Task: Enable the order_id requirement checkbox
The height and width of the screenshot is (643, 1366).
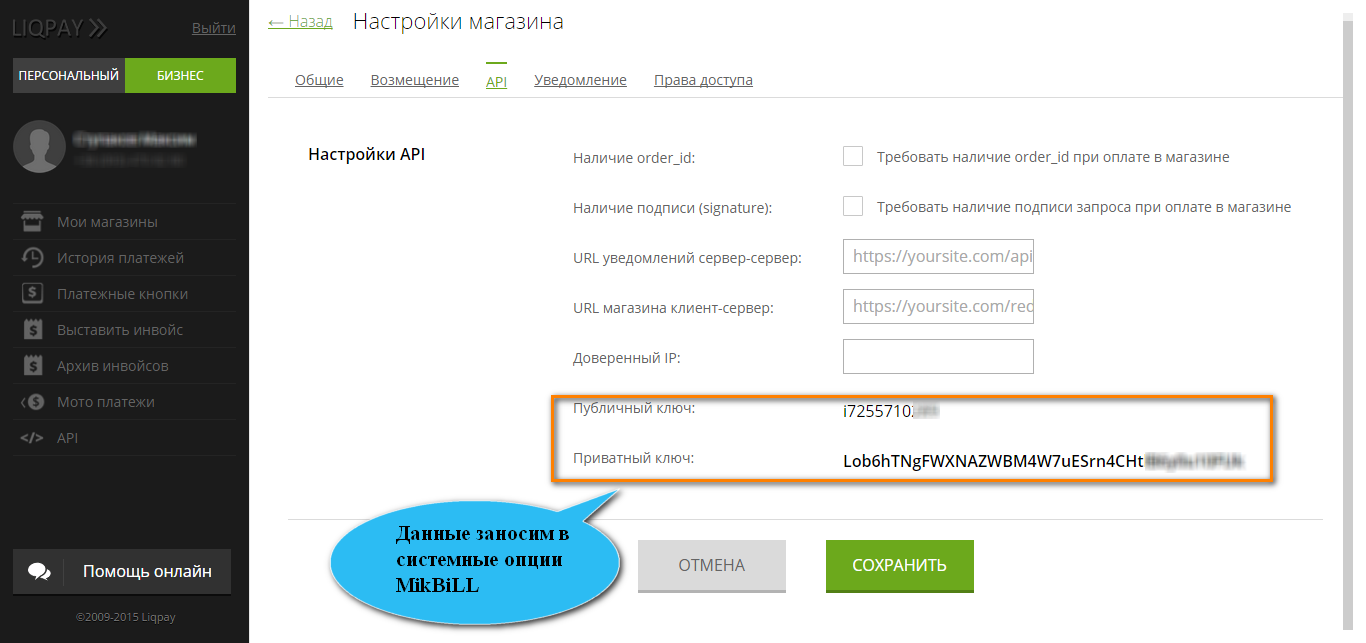Action: pos(853,156)
